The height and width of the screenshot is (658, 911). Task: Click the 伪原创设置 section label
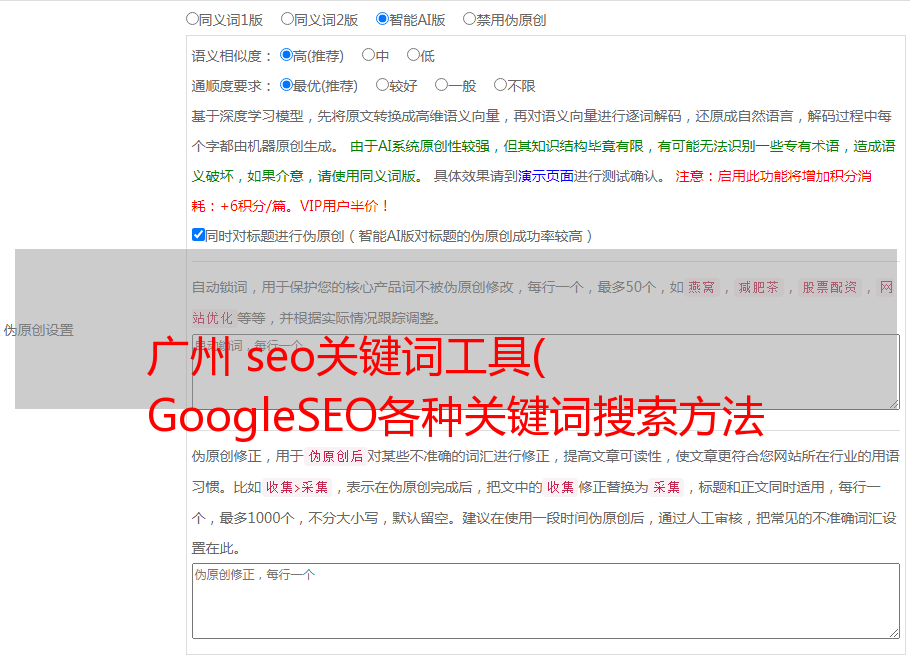(39, 330)
